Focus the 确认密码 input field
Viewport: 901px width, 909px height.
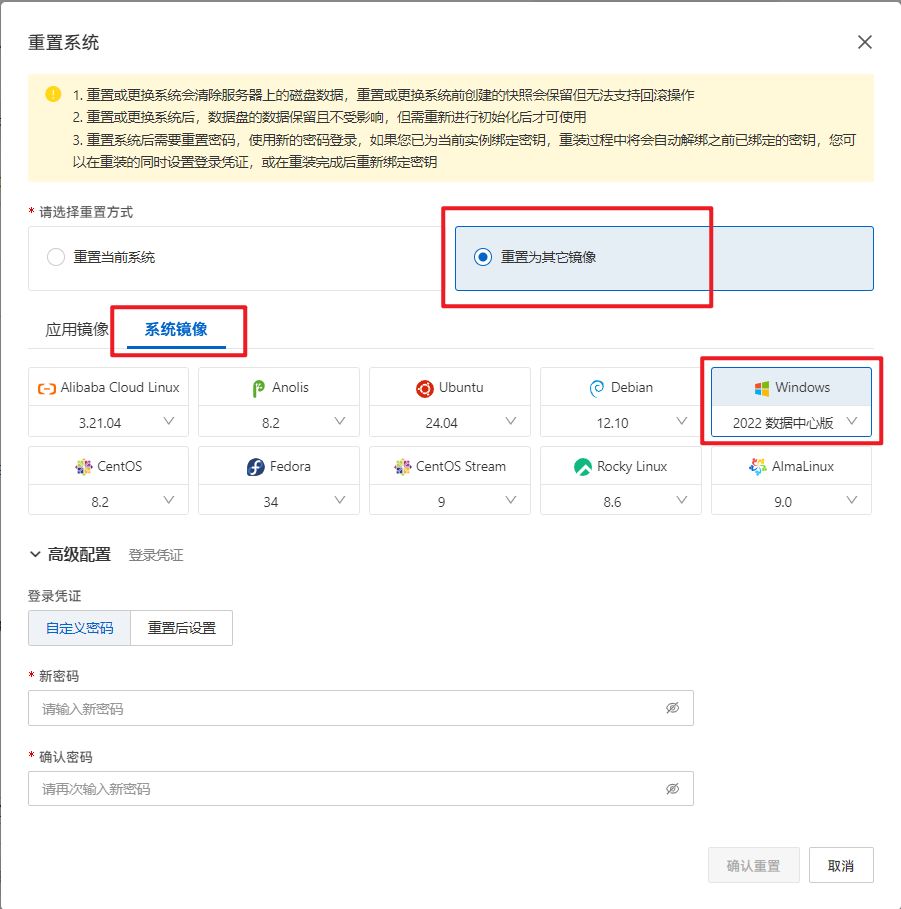tap(361, 788)
